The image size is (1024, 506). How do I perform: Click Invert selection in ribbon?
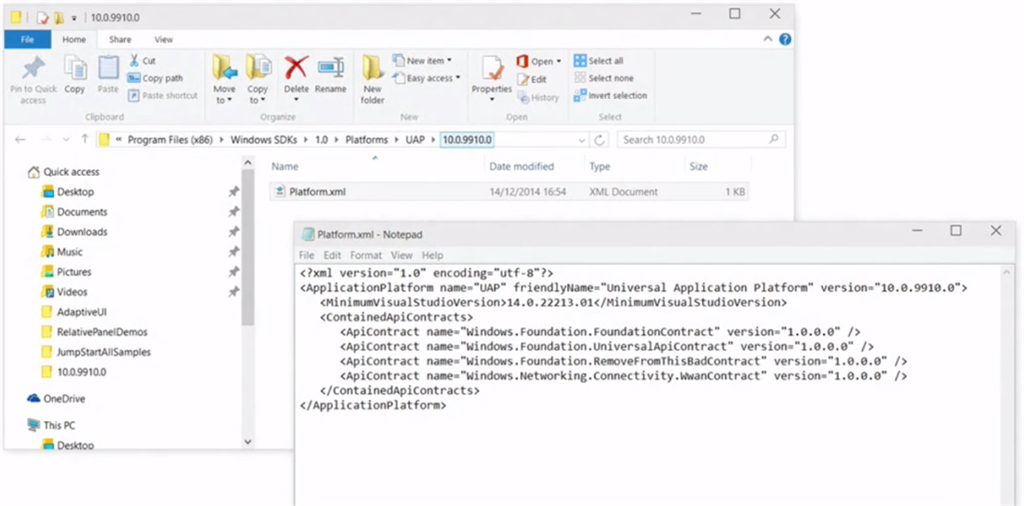(x=611, y=95)
